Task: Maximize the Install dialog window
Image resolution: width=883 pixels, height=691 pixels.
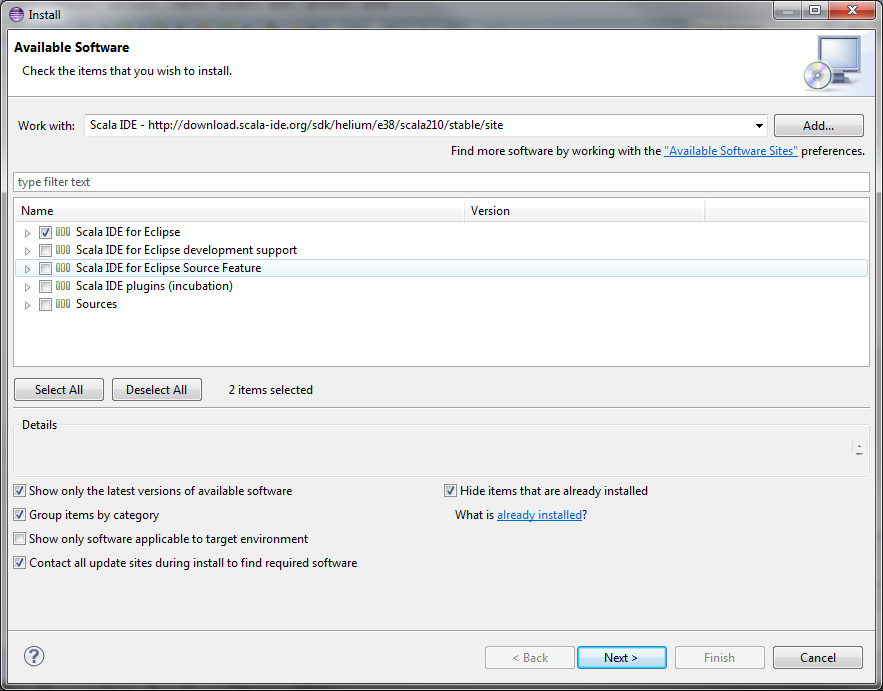Action: tap(815, 11)
